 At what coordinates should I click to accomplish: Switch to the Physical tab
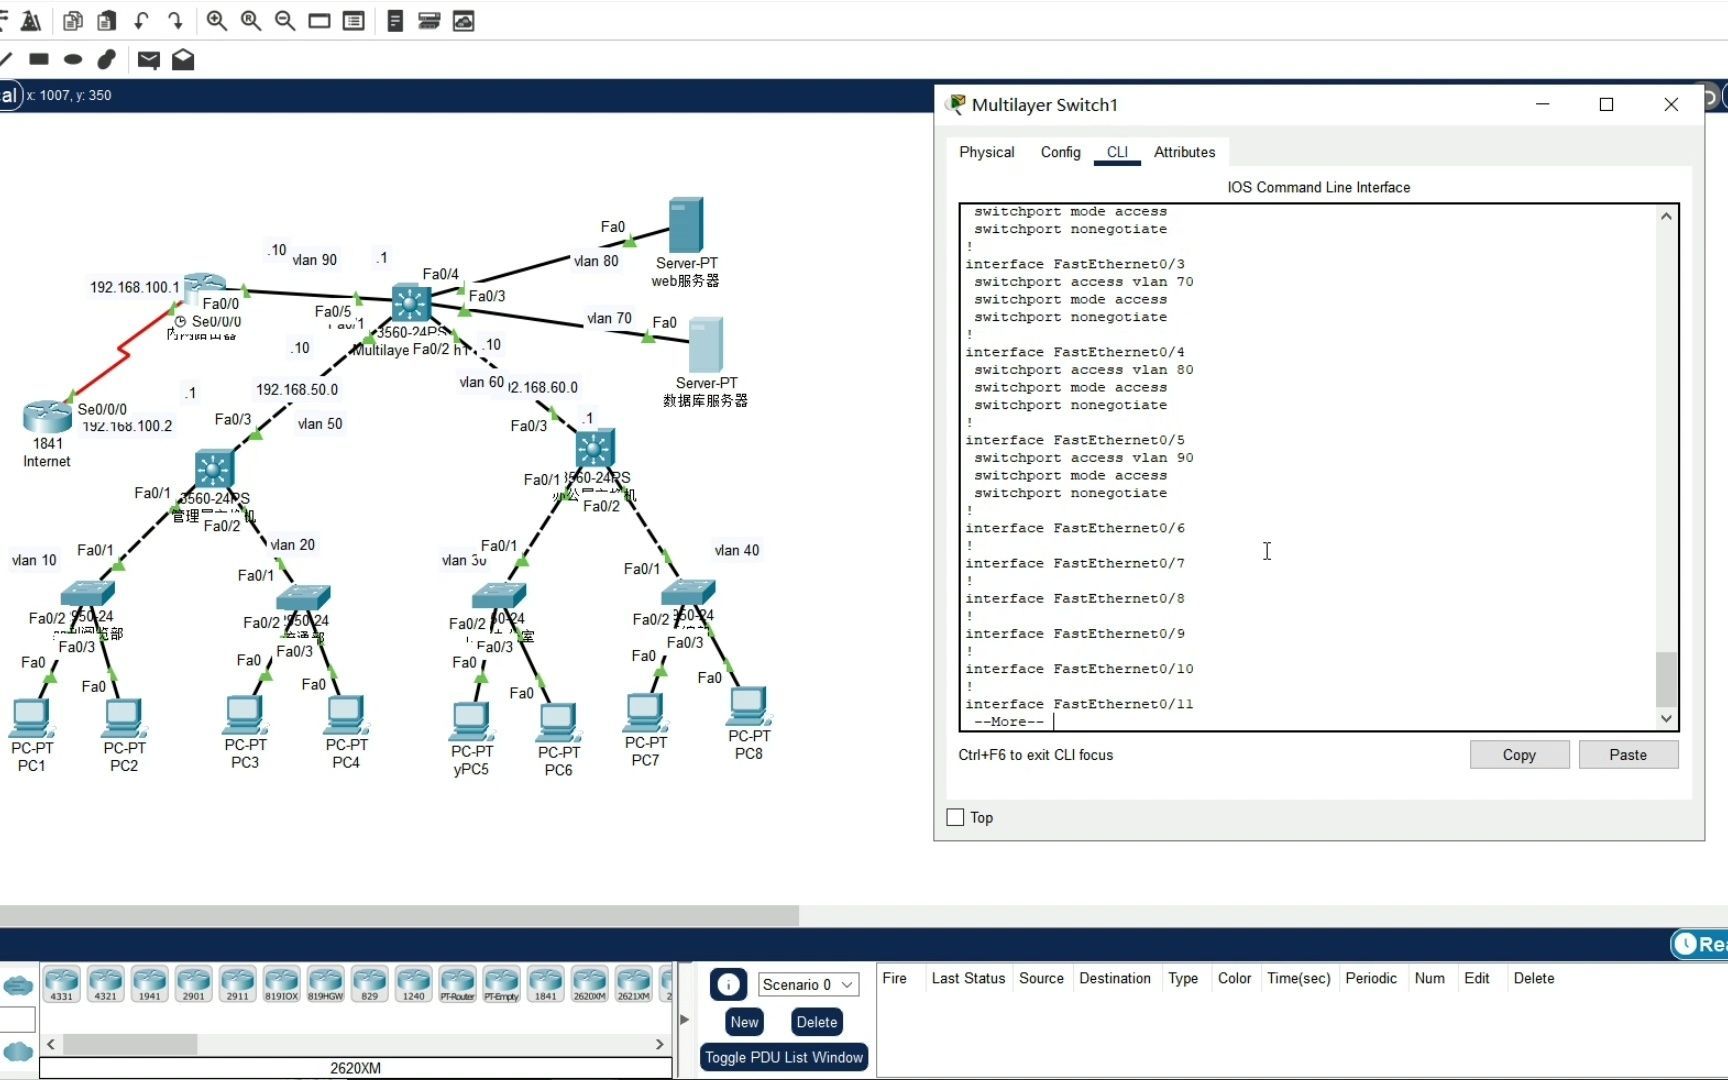click(986, 152)
